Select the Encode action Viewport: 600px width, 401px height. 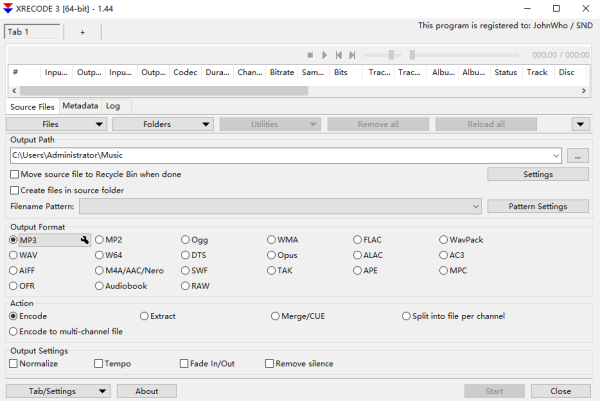28,316
